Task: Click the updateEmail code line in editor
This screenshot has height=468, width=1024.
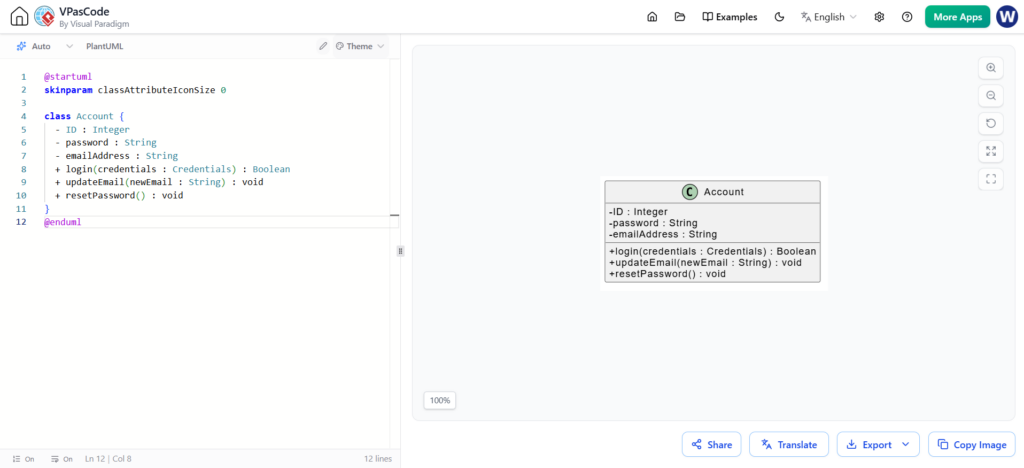Action: pos(159,182)
